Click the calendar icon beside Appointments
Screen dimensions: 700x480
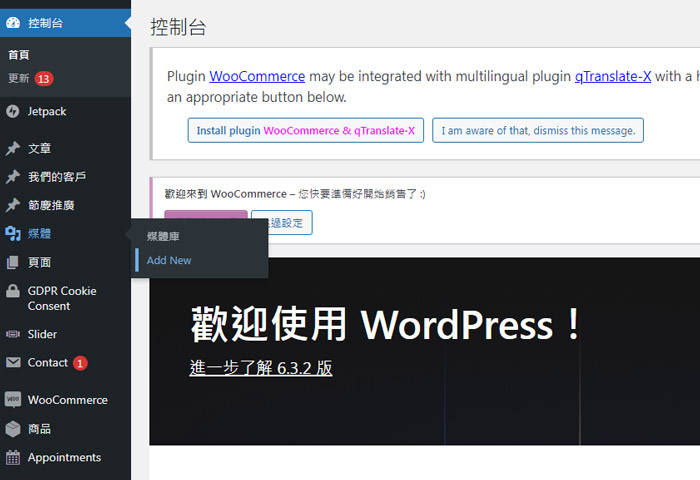13,457
